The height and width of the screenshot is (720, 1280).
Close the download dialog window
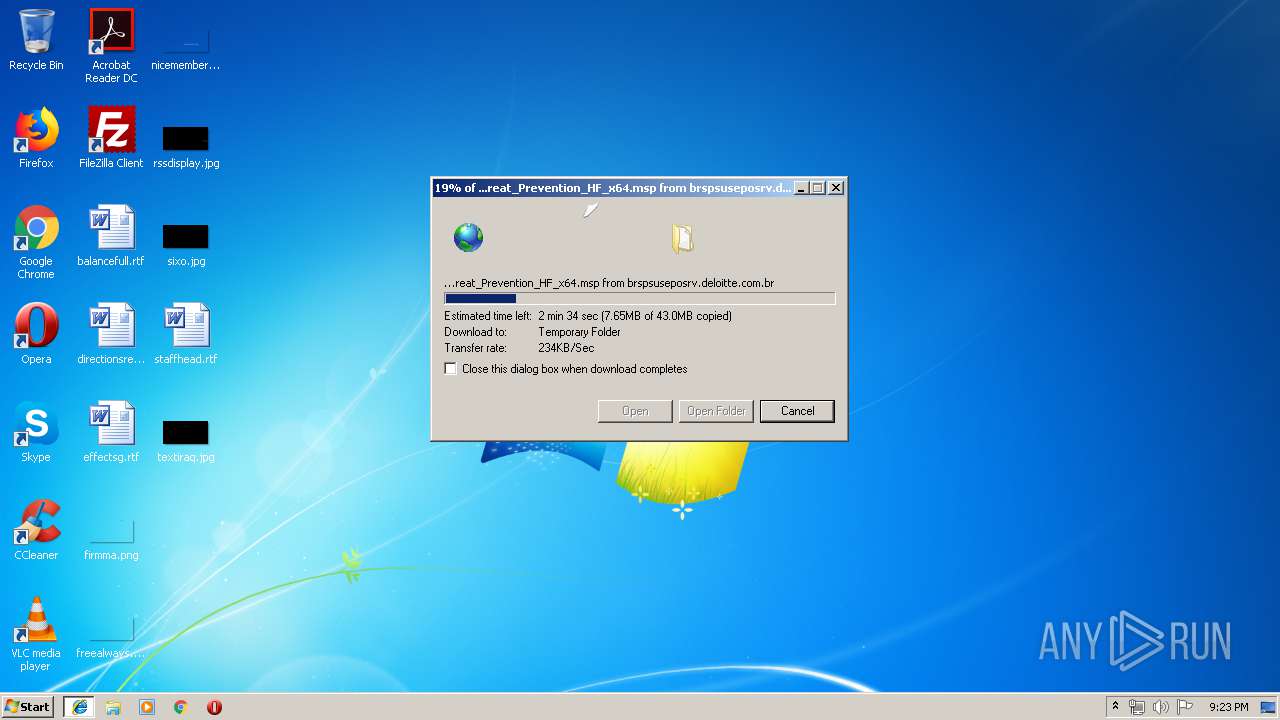pos(836,188)
